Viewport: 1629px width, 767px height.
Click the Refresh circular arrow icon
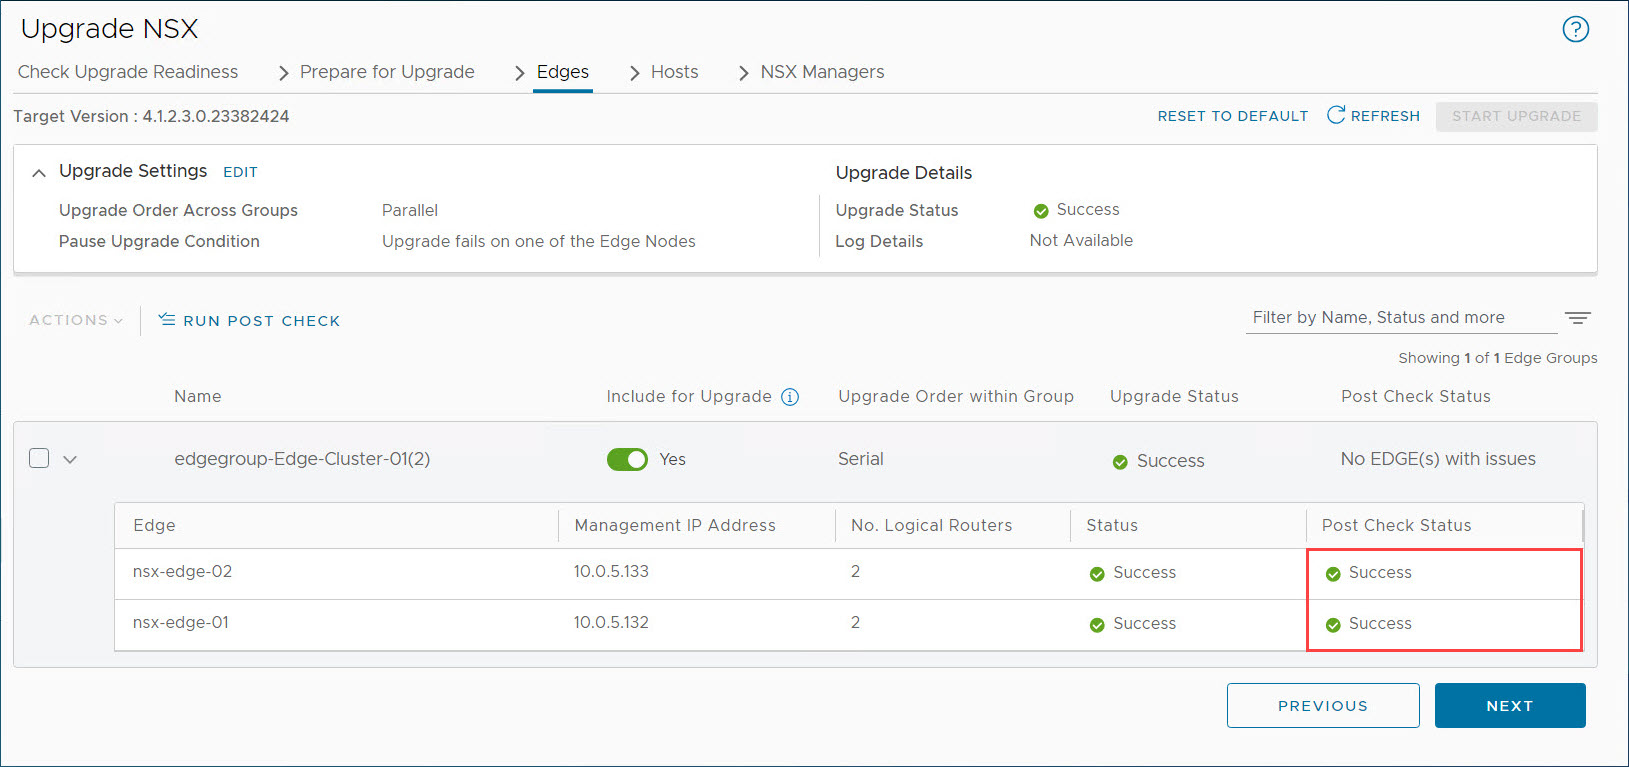(x=1335, y=115)
